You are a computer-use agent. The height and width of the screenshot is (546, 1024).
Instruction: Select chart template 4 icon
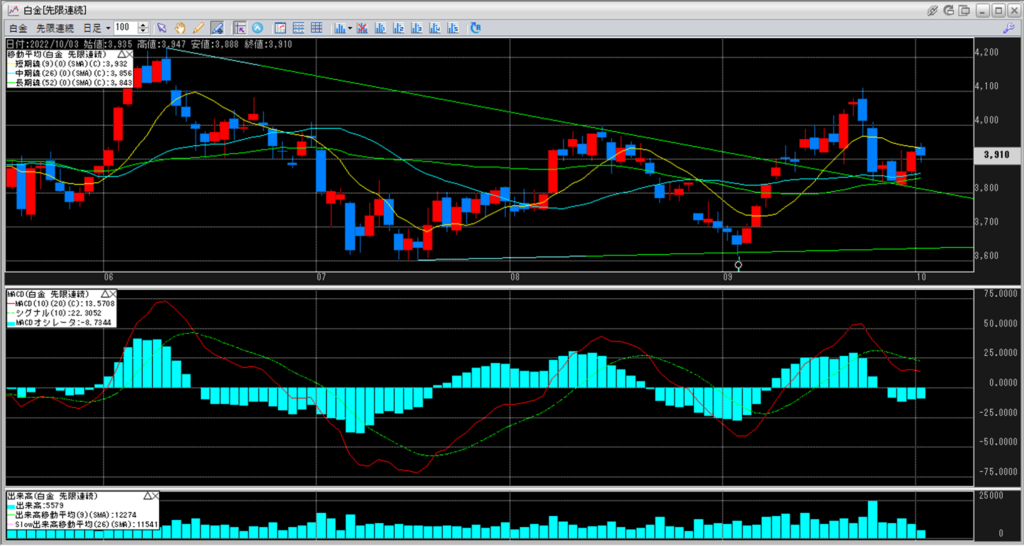pyautogui.click(x=436, y=28)
